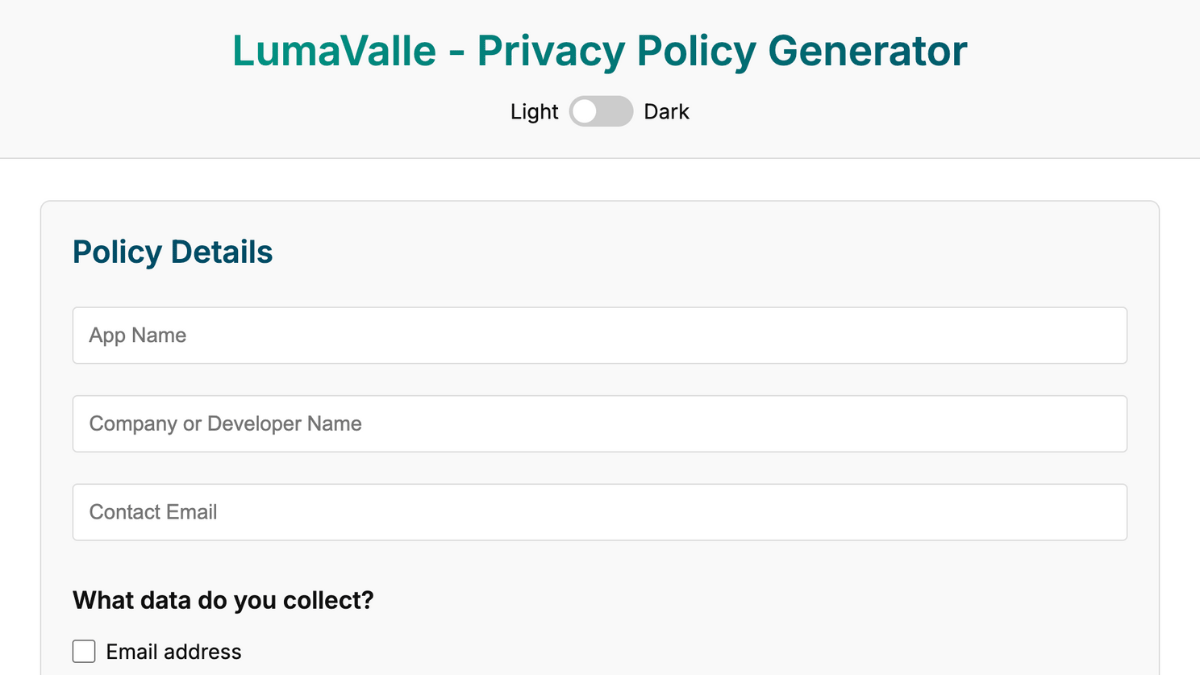
Task: Click the LumaValle page title
Action: 334,51
